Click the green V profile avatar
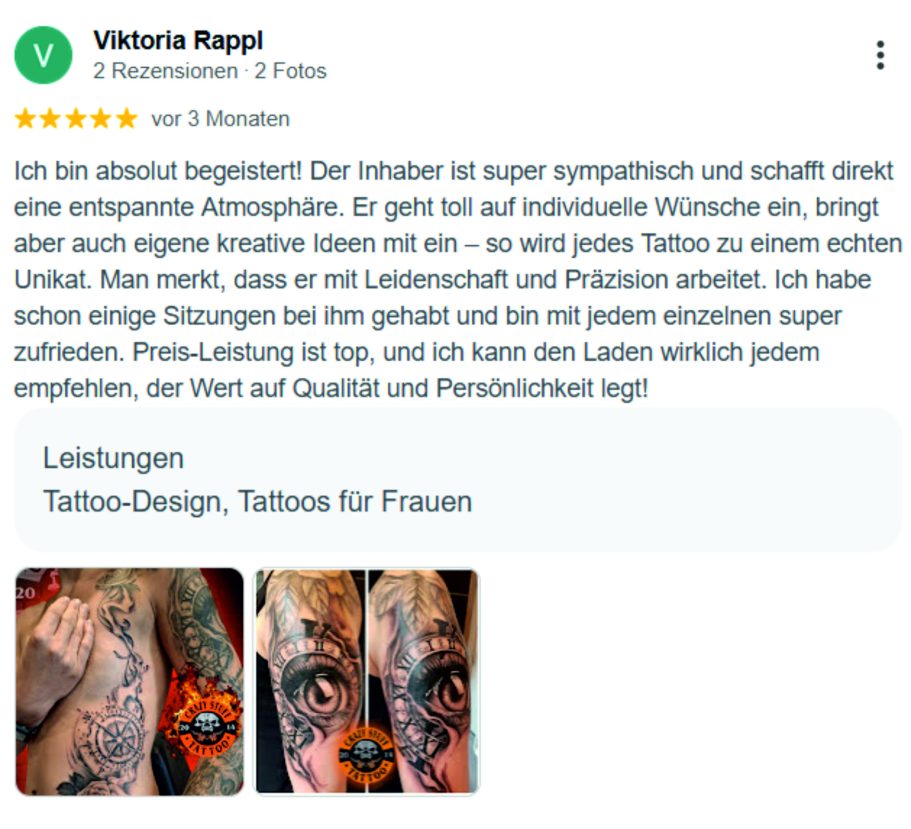 click(x=43, y=55)
